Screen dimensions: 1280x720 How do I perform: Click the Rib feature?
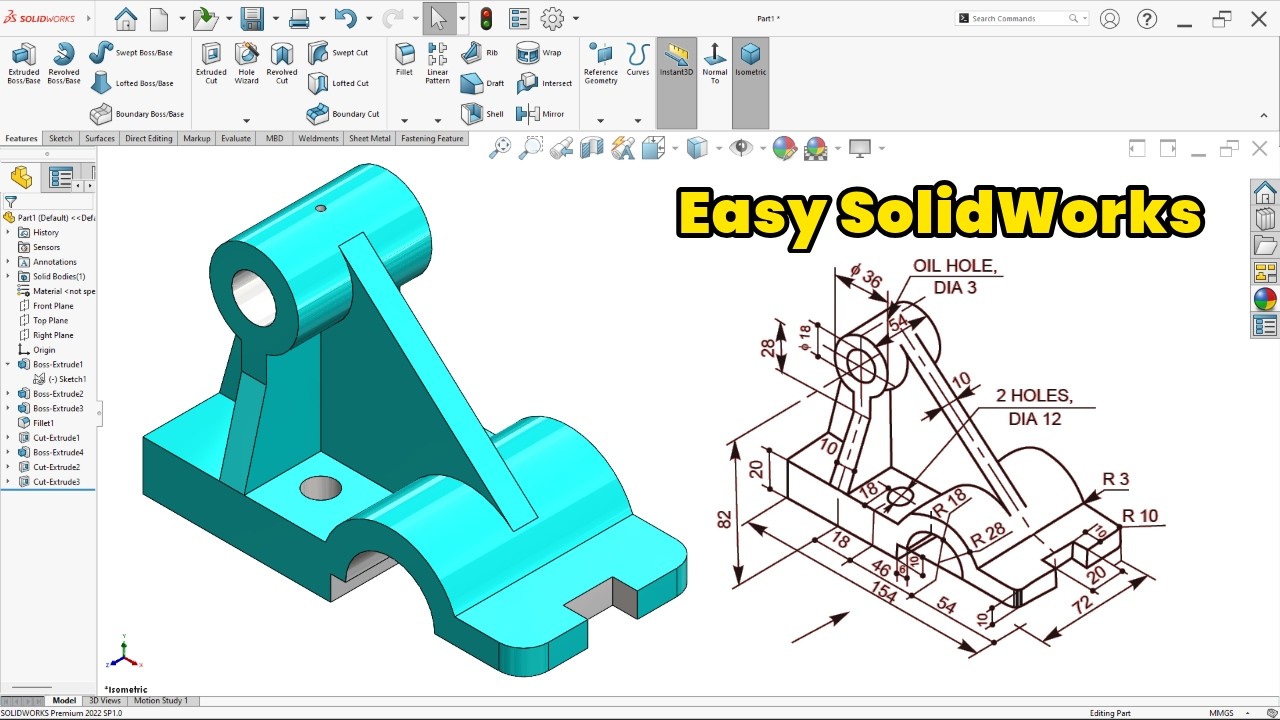click(x=480, y=52)
